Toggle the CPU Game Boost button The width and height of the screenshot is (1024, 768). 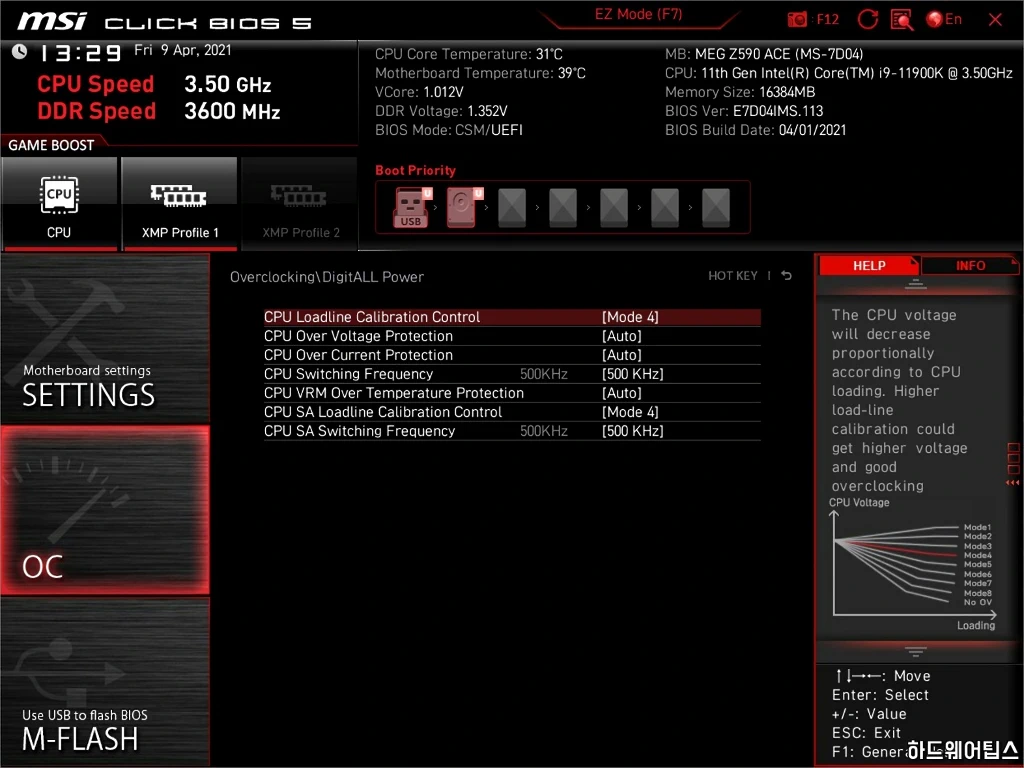[x=59, y=204]
